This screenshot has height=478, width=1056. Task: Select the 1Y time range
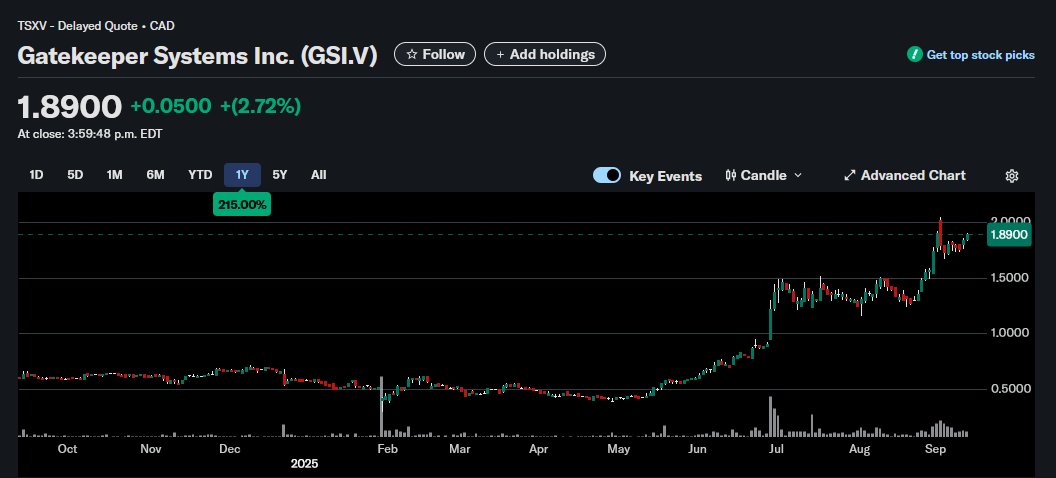(242, 175)
